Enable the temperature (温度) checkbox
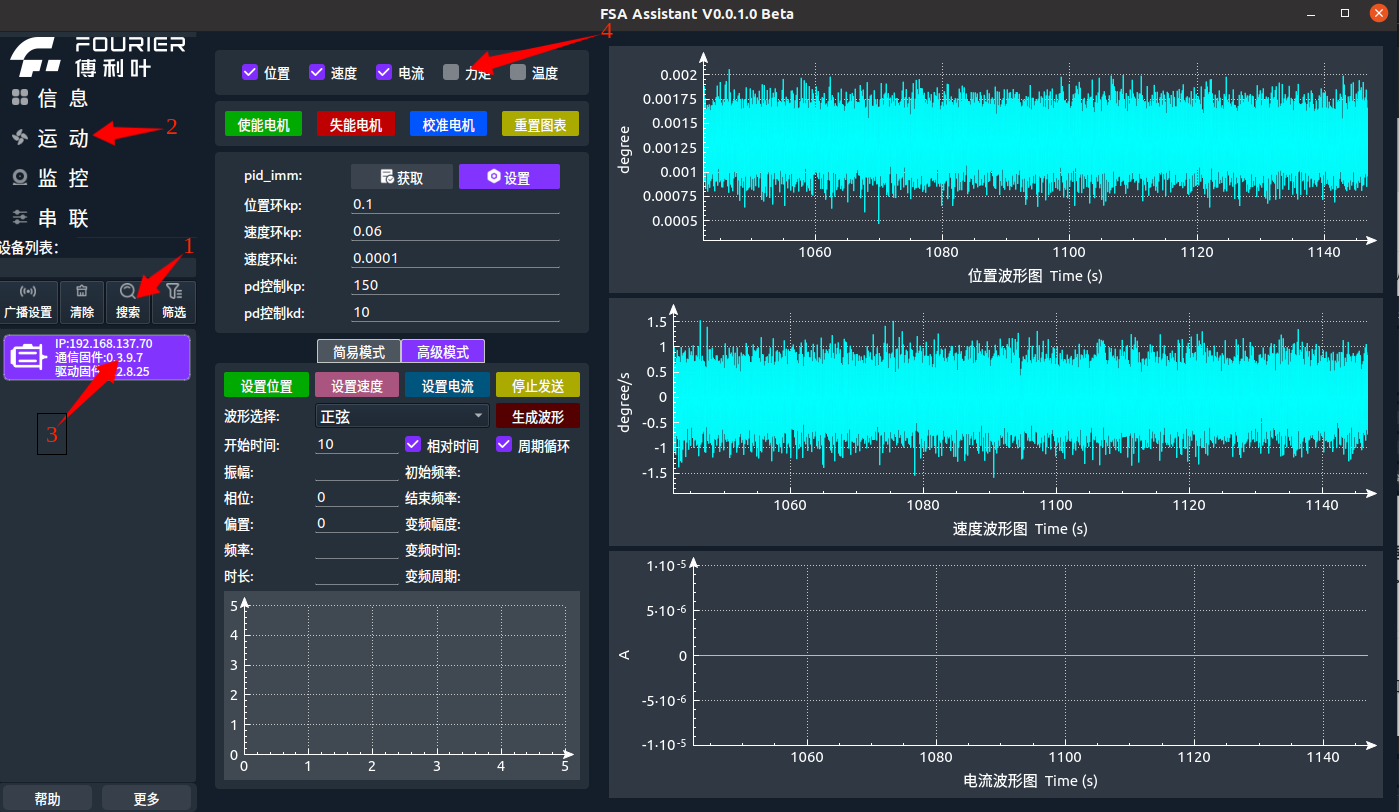Image resolution: width=1399 pixels, height=812 pixels. pyautogui.click(x=518, y=72)
